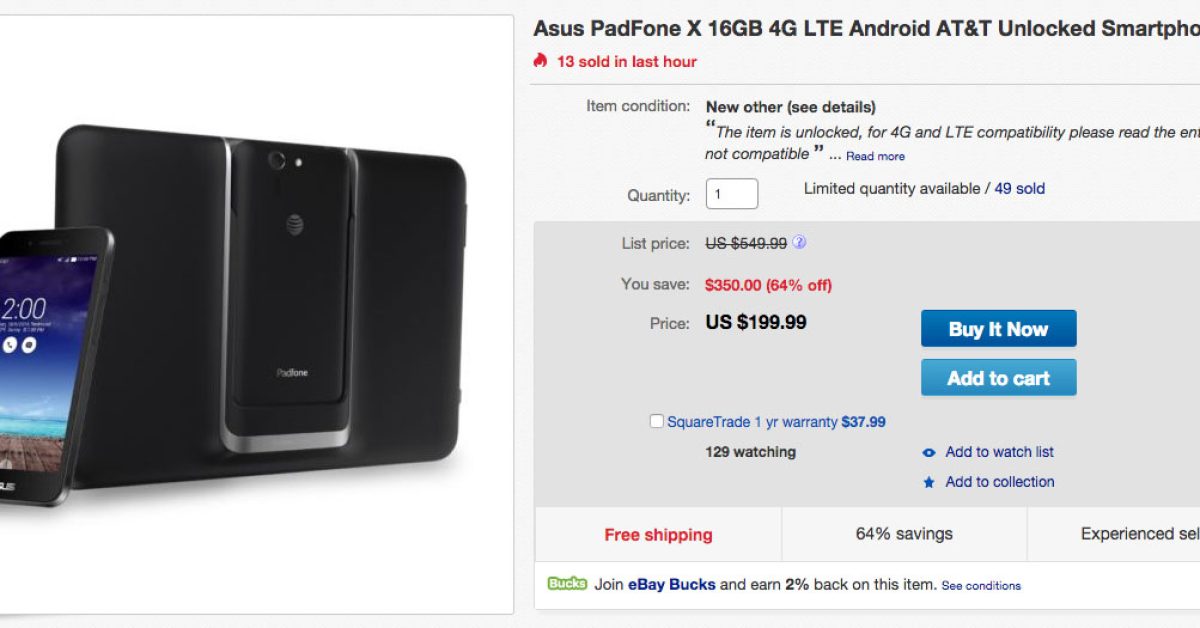Click the Quantity input field
The height and width of the screenshot is (628, 1200).
click(732, 194)
